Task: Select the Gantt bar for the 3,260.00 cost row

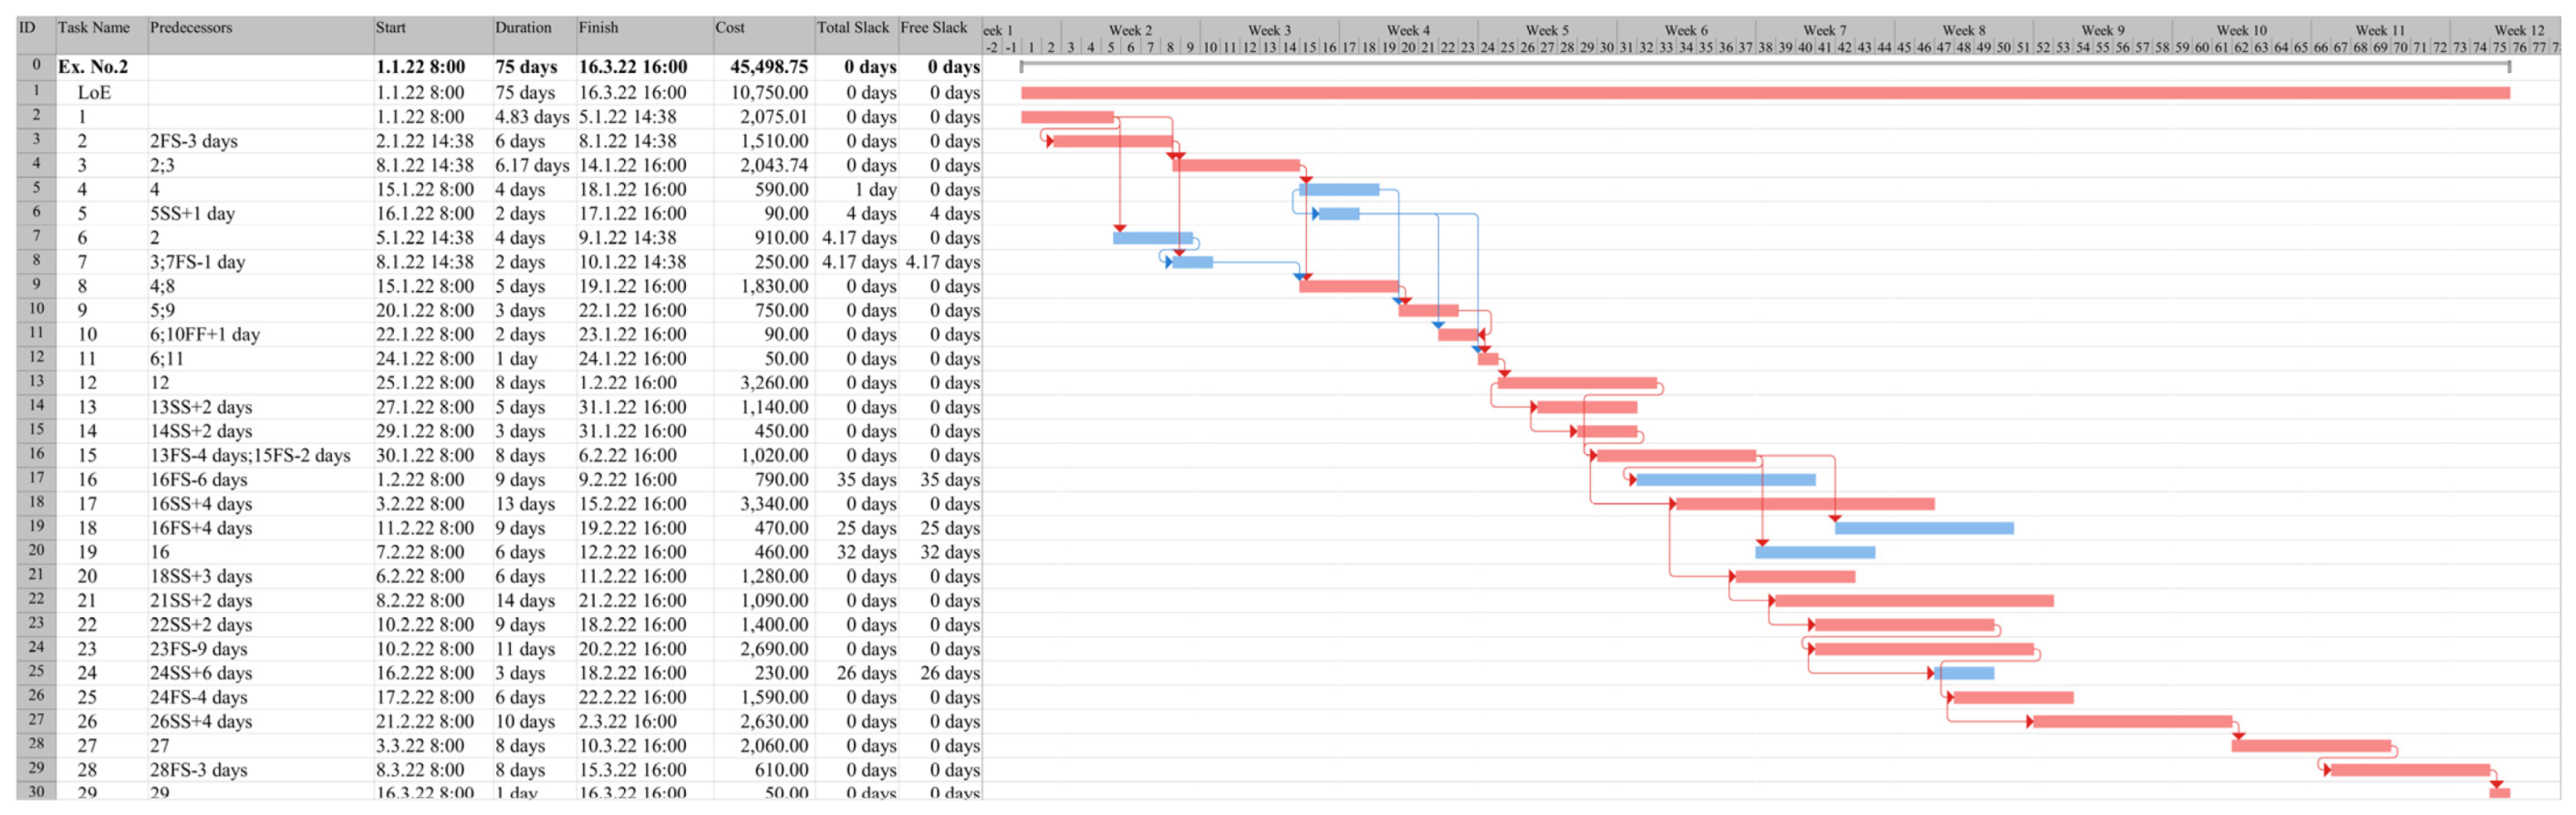Action: click(1577, 383)
